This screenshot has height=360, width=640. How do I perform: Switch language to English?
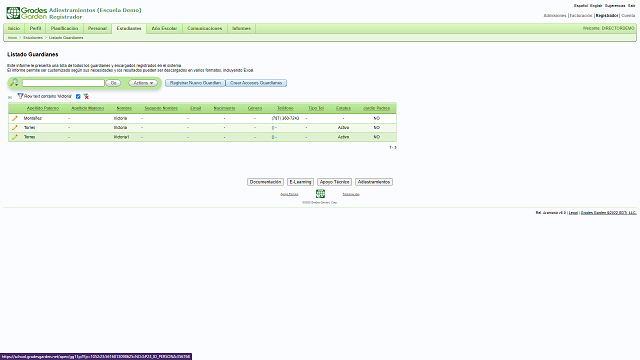[596, 6]
